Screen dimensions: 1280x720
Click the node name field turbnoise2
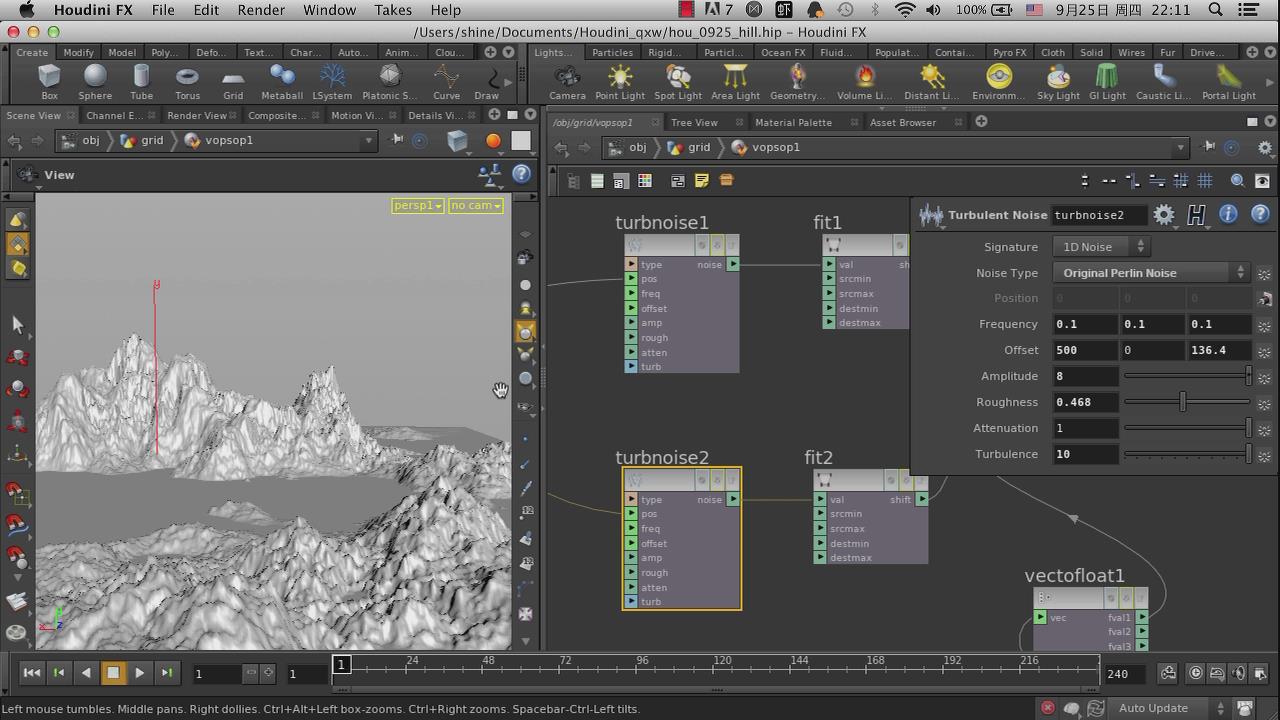[1098, 215]
